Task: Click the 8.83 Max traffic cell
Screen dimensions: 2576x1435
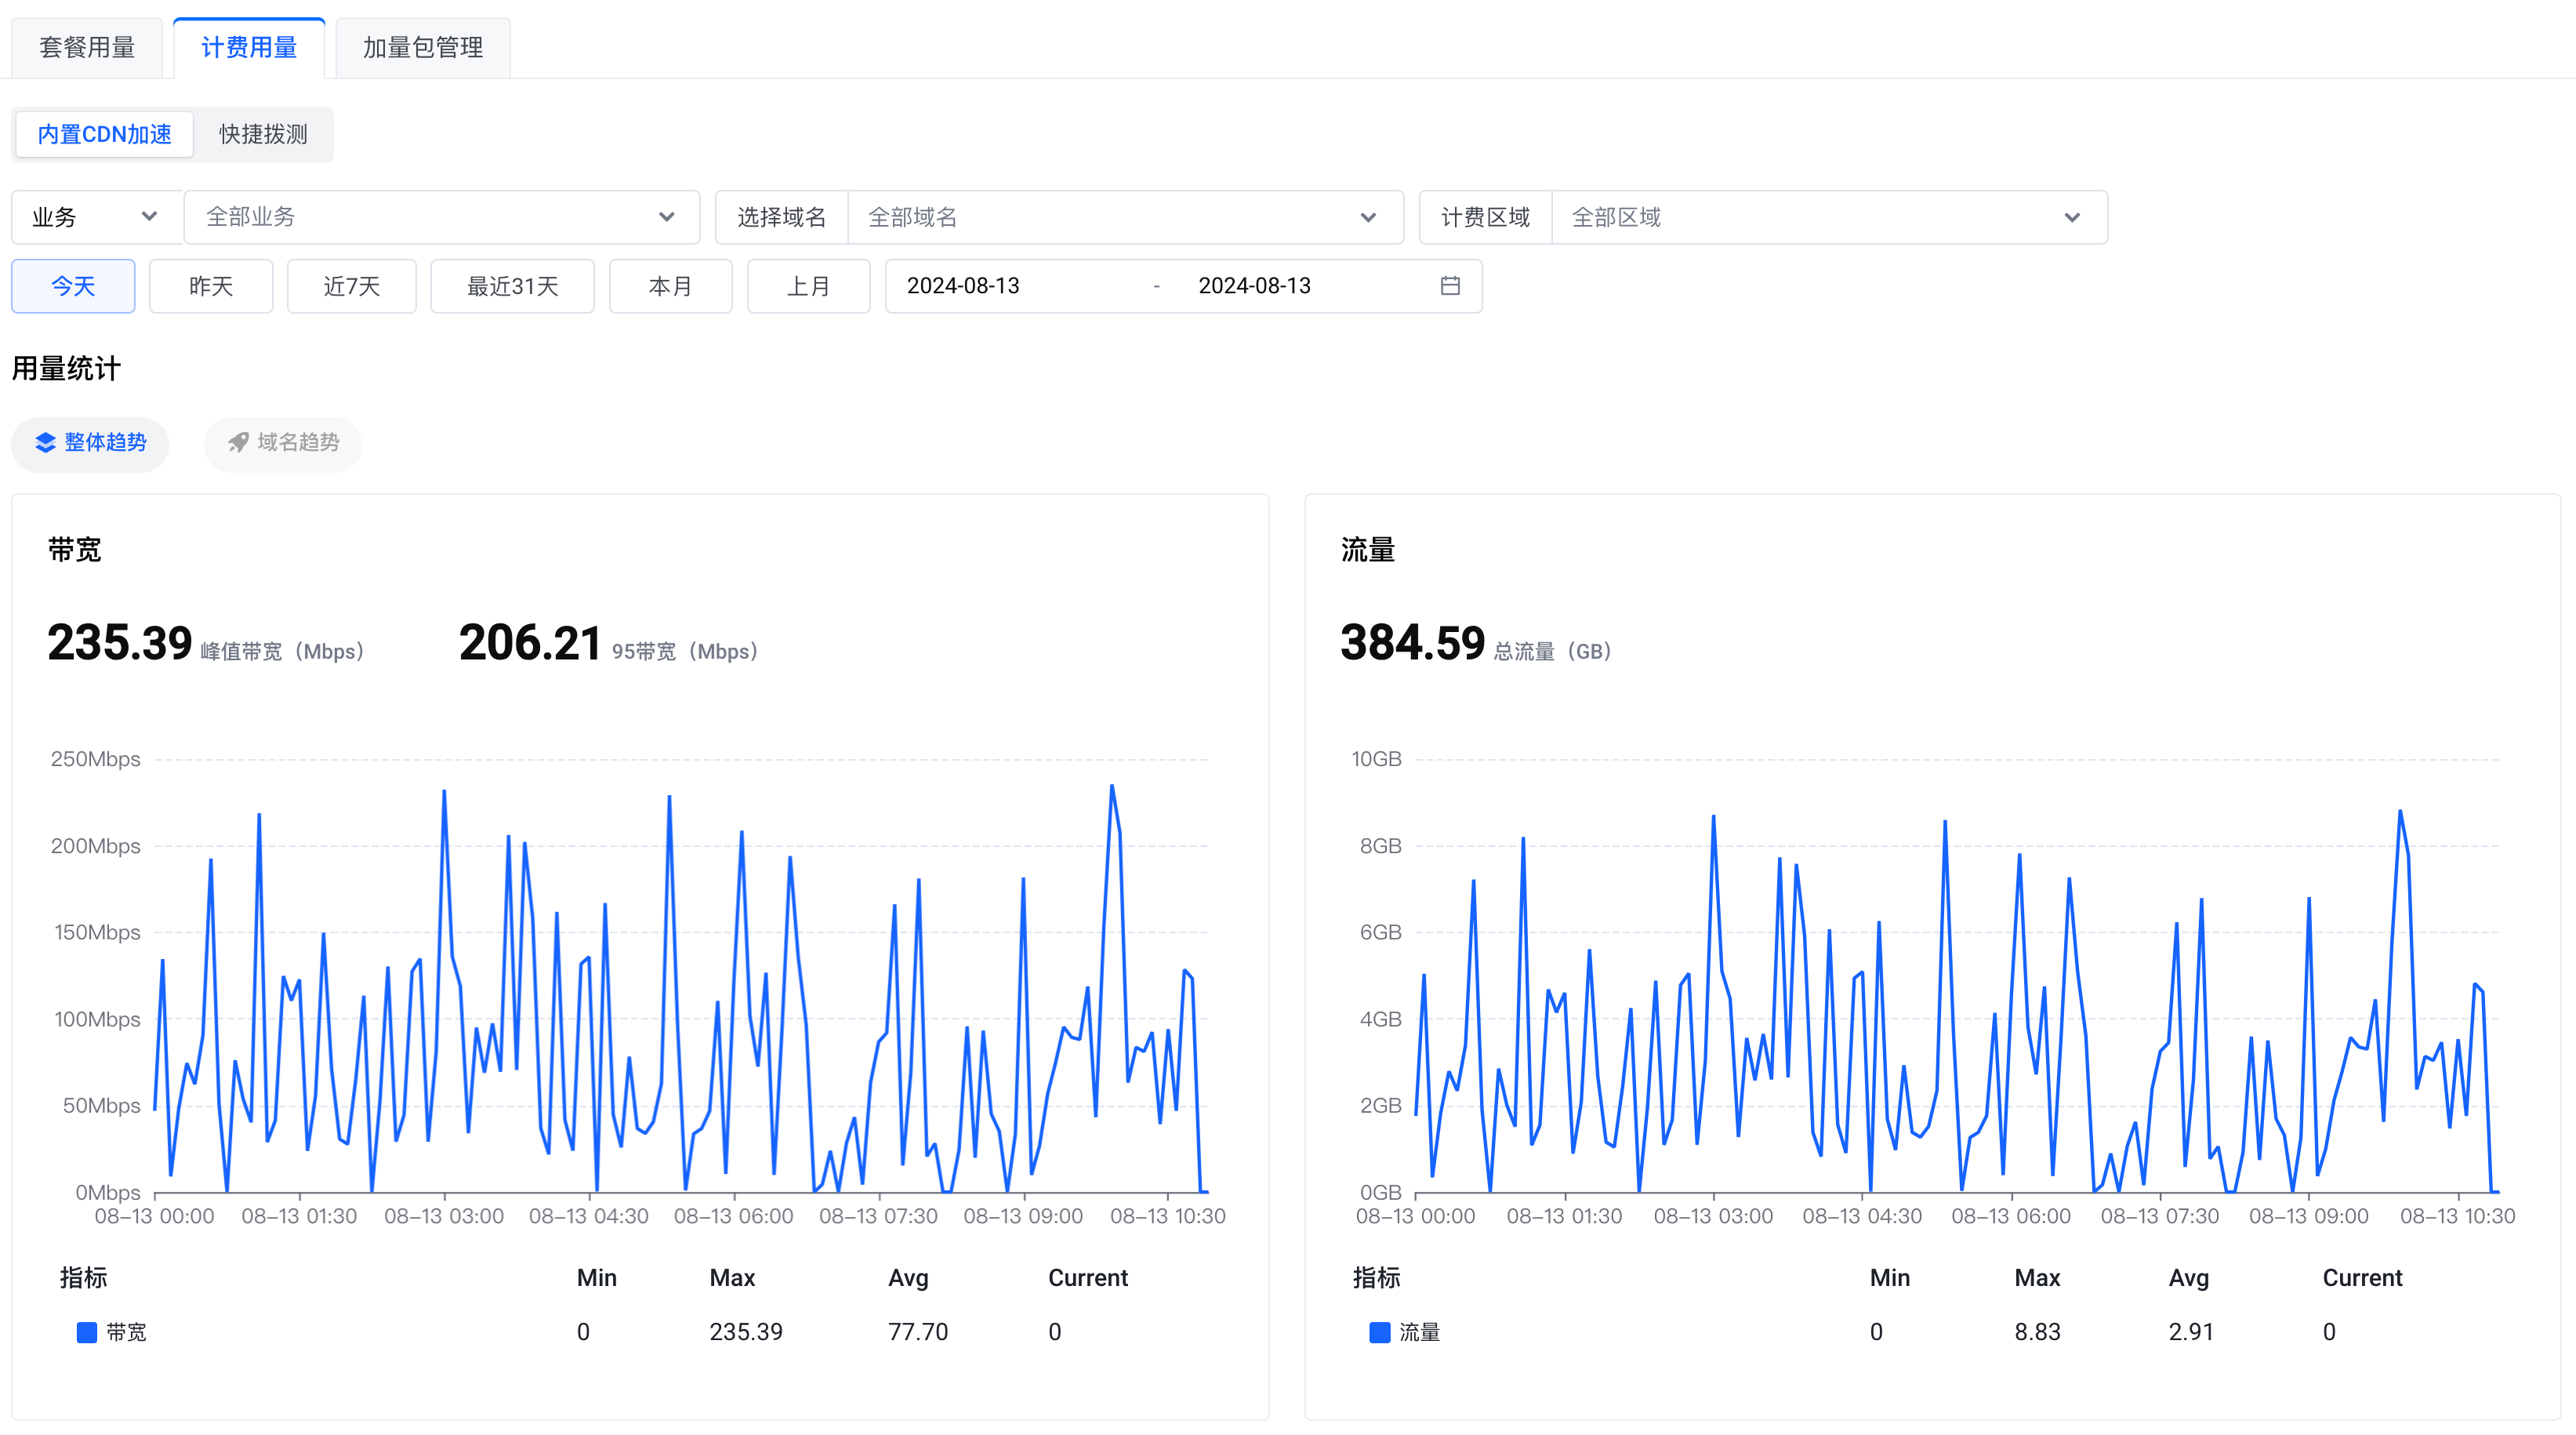Action: point(2038,1332)
